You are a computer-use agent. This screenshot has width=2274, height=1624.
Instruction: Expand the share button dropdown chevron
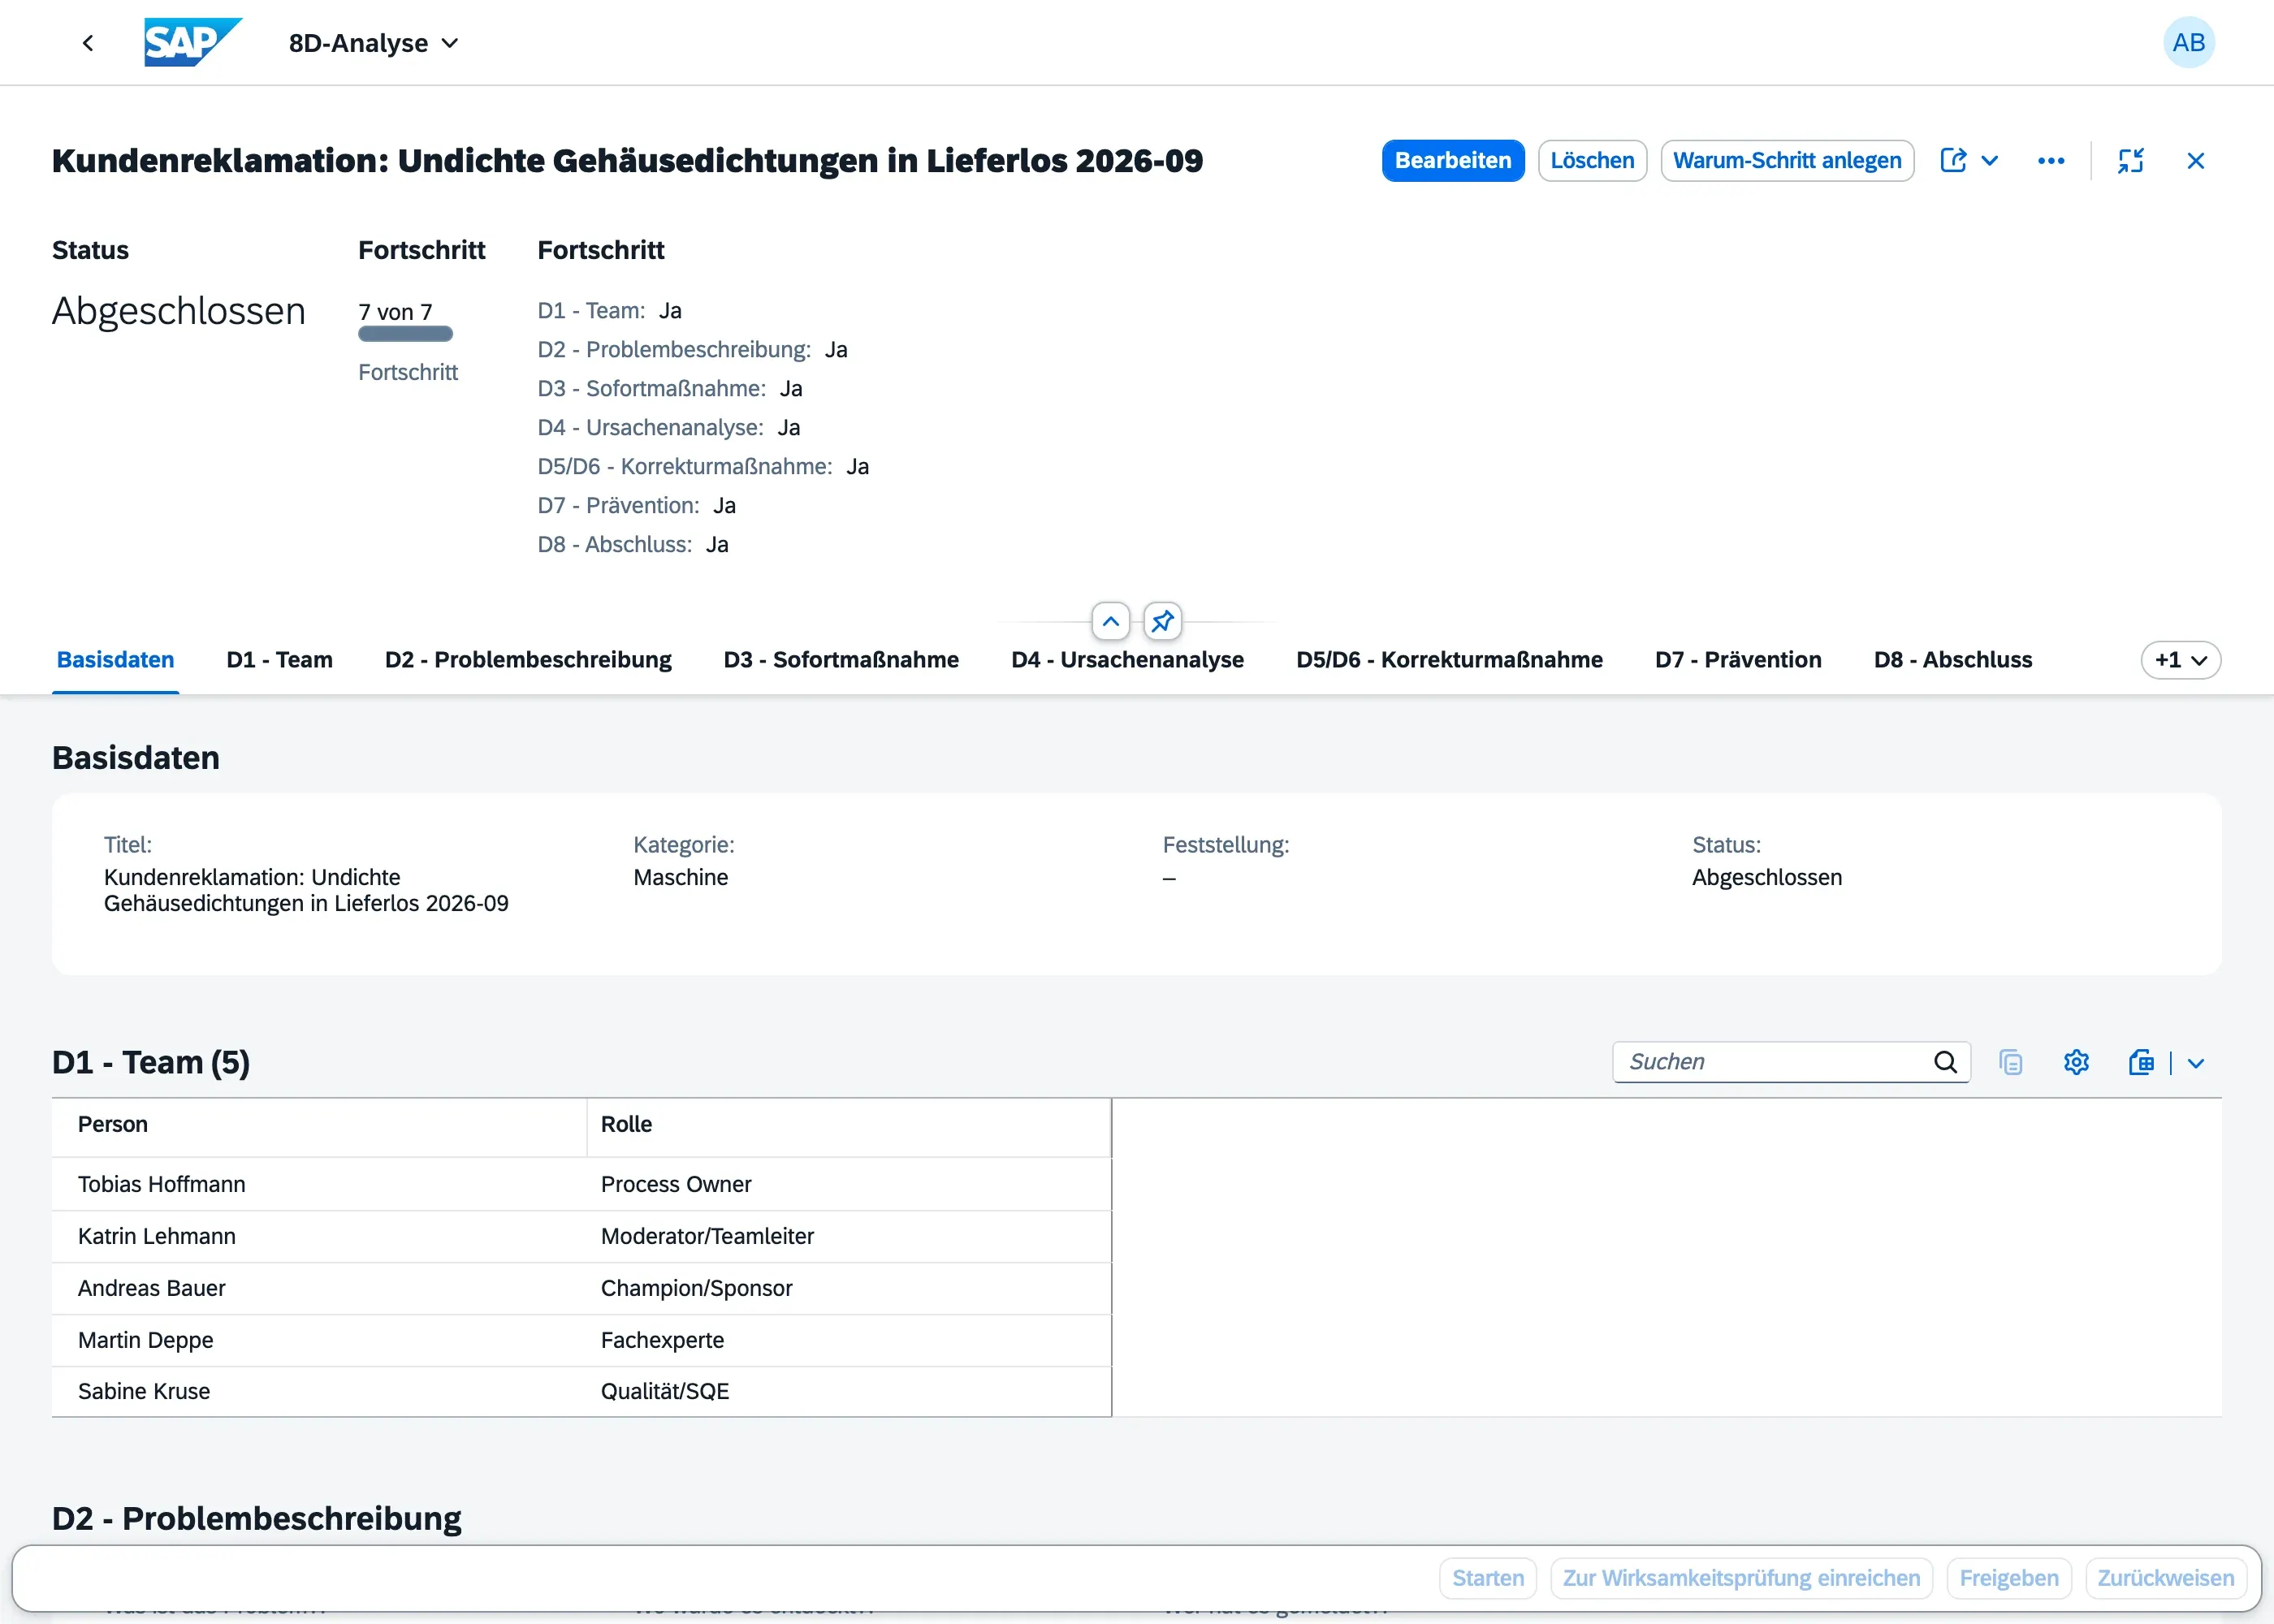coord(1989,161)
